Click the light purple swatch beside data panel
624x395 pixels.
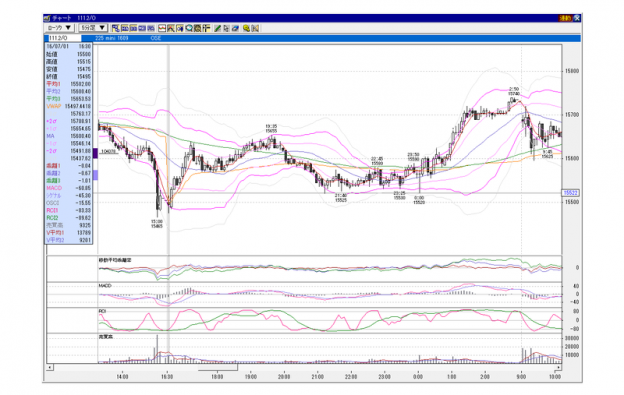[96, 175]
